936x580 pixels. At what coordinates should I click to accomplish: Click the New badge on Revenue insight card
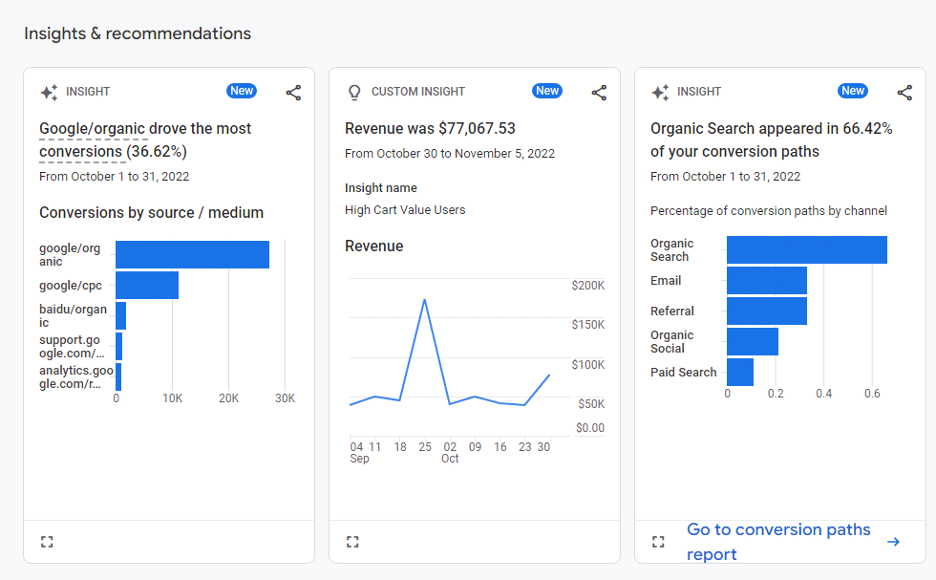(547, 91)
